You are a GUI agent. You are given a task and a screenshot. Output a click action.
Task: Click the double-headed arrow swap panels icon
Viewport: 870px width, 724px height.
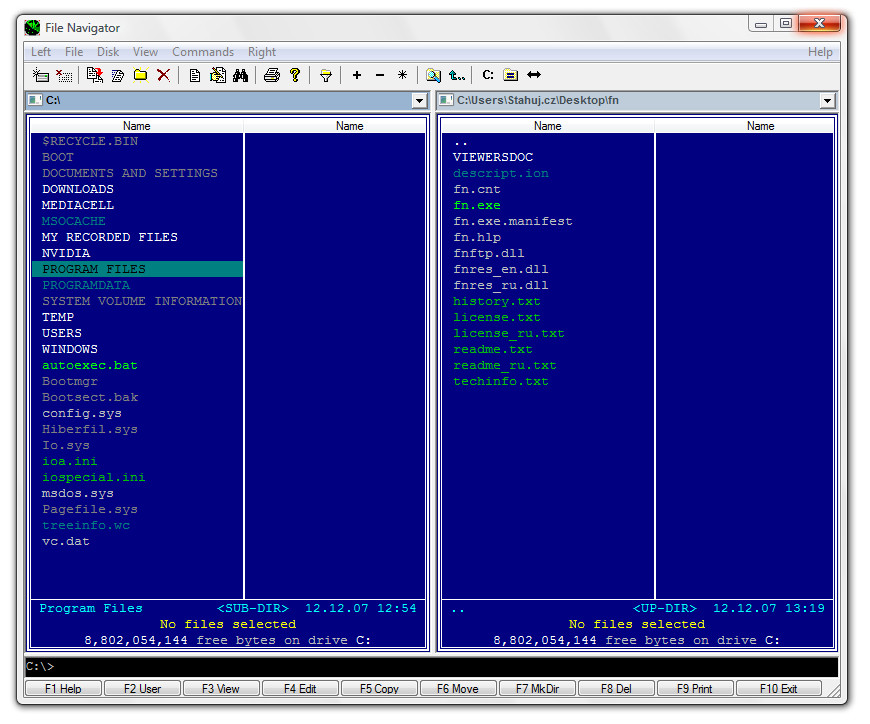click(x=534, y=75)
